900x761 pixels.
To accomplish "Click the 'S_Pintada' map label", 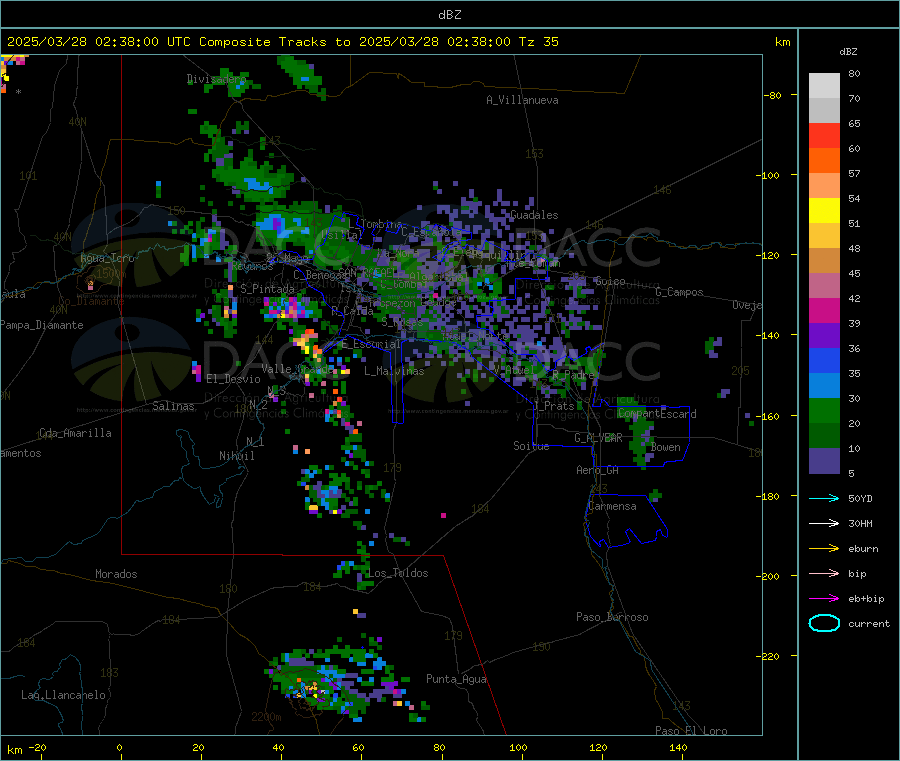I will tap(267, 289).
